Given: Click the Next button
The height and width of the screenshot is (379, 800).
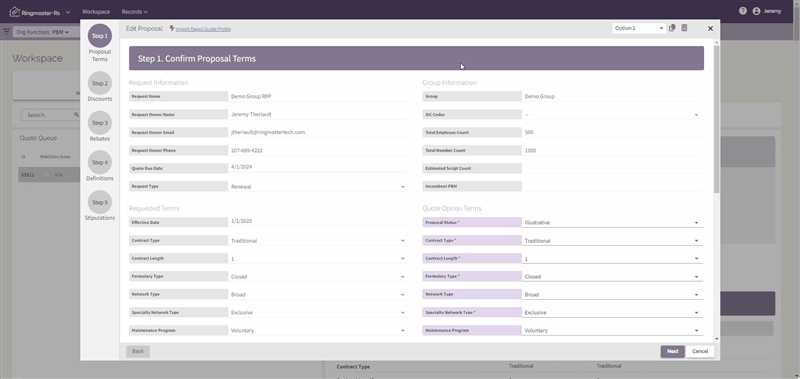Looking at the screenshot, I should coord(672,351).
